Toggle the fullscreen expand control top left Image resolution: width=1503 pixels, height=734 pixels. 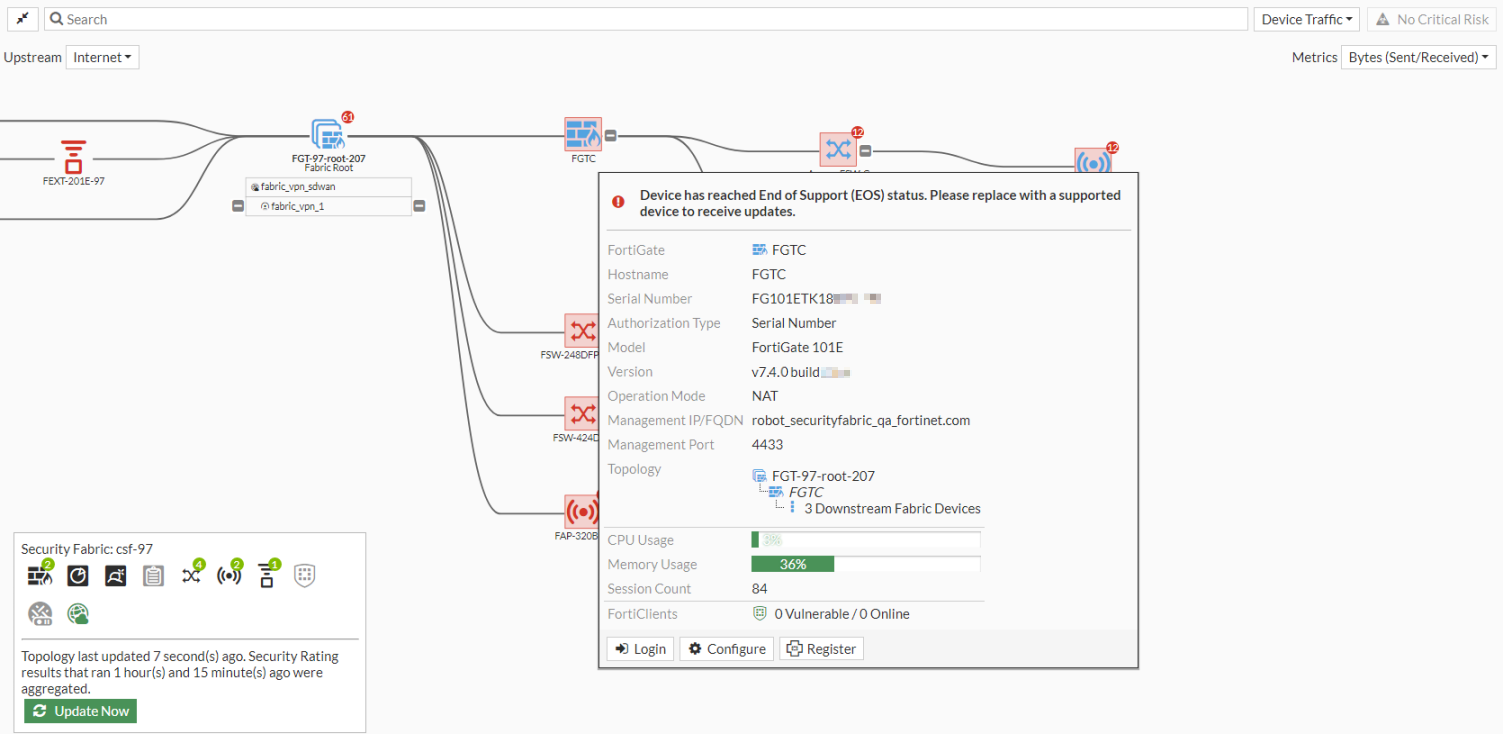[22, 18]
